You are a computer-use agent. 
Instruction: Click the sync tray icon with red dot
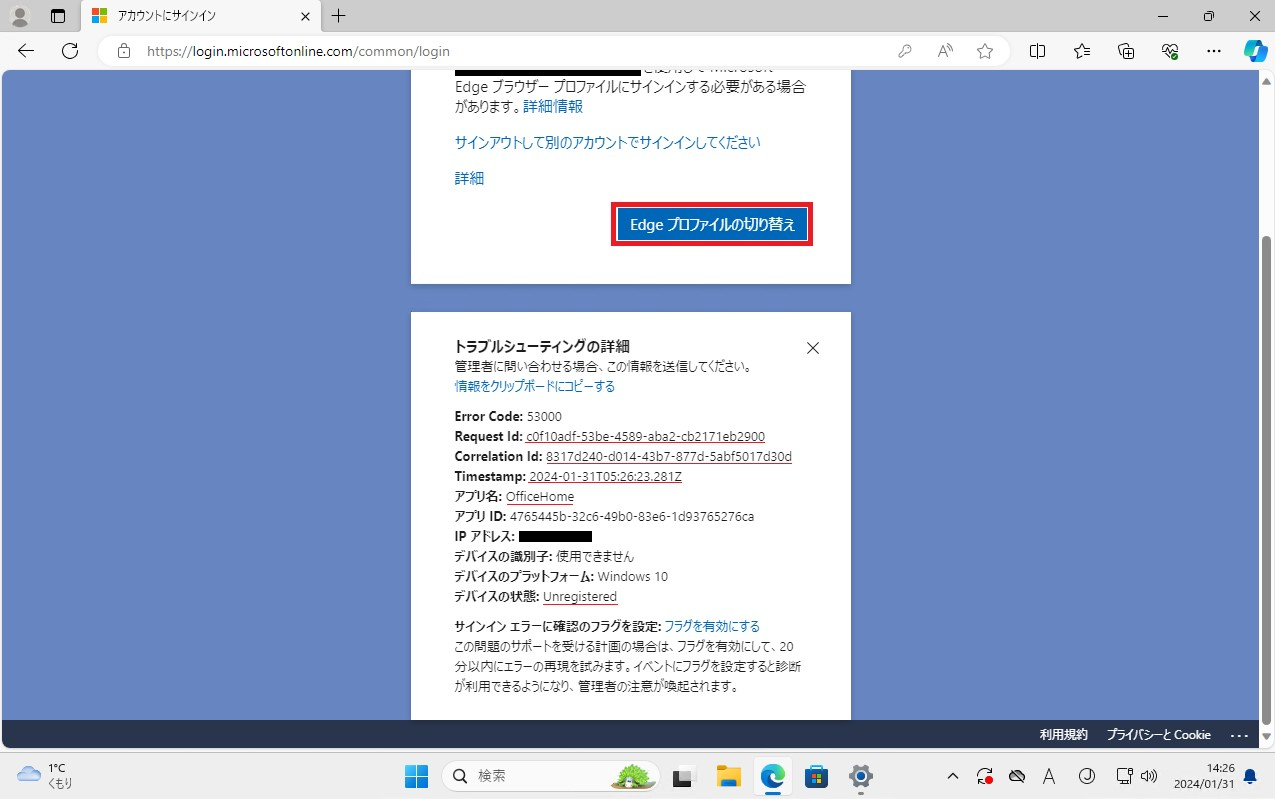tap(985, 776)
